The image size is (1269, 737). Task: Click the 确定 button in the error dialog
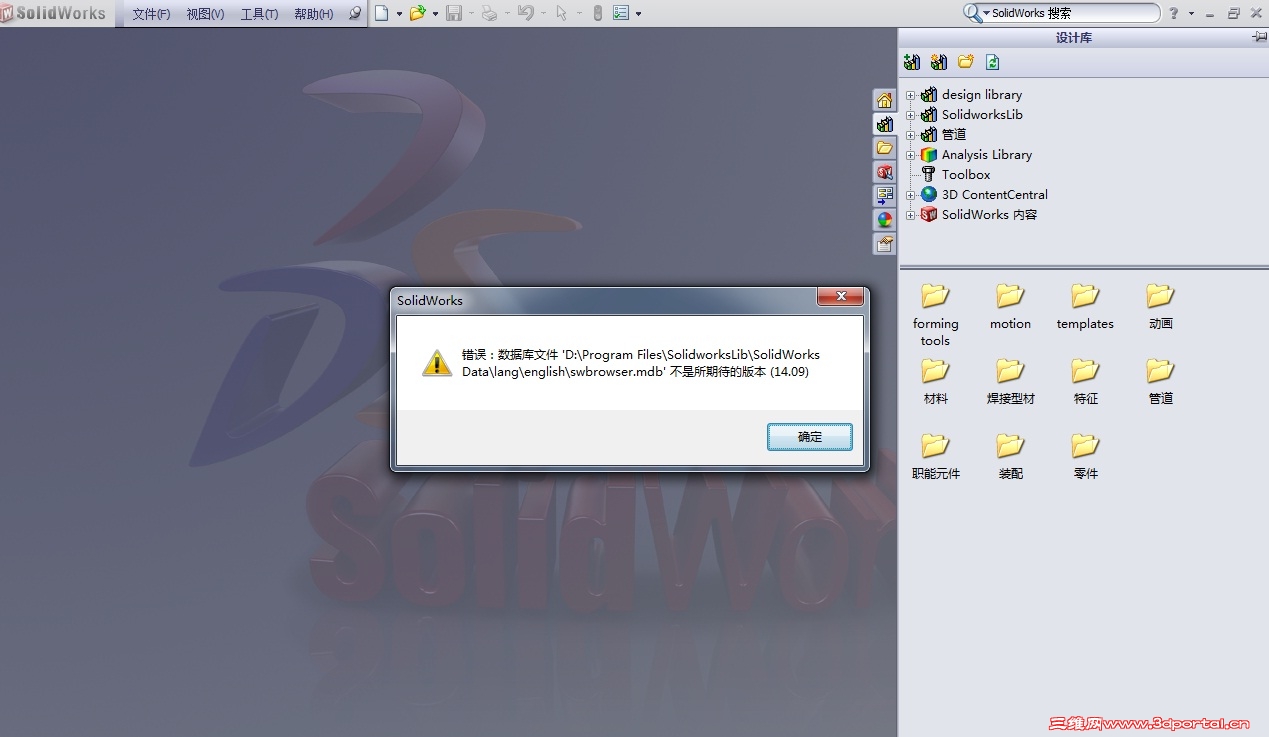pos(810,437)
